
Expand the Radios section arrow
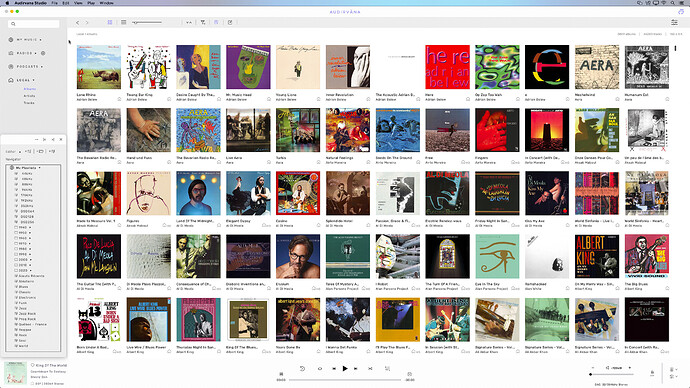pyautogui.click(x=37, y=53)
